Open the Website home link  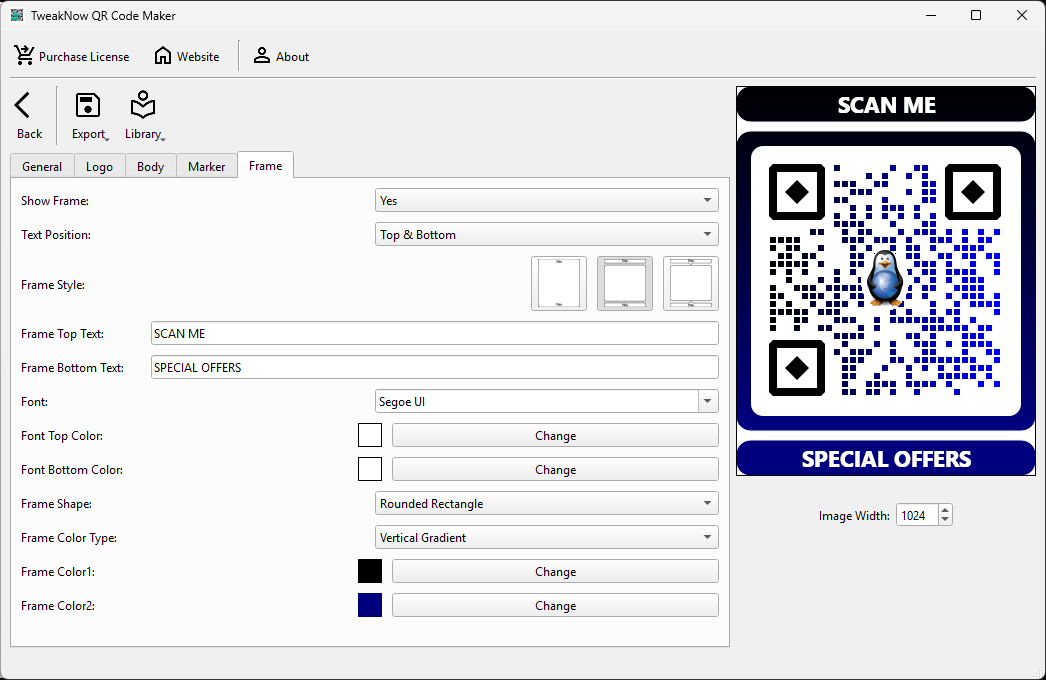click(187, 56)
